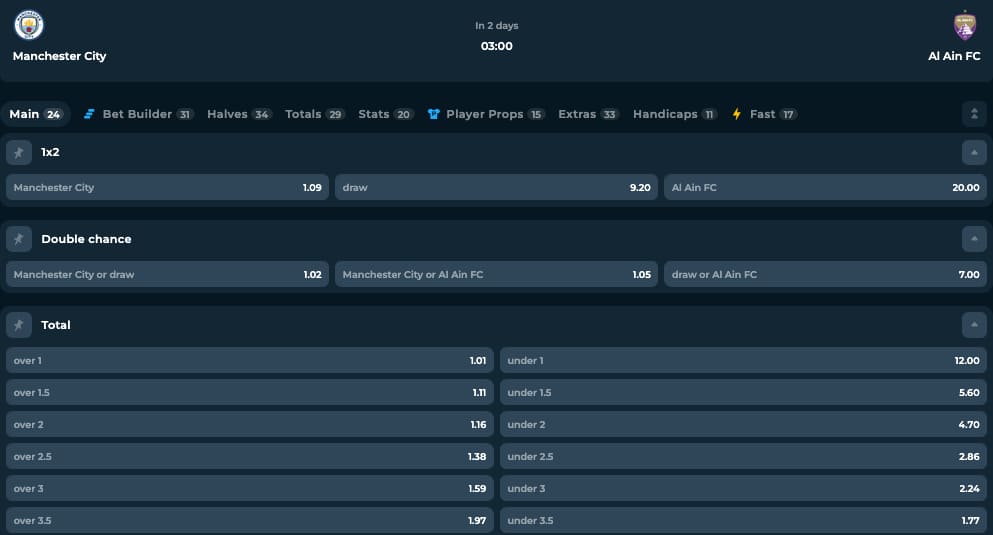
Task: Select Manchester City or draw at 1.02
Action: 167,274
